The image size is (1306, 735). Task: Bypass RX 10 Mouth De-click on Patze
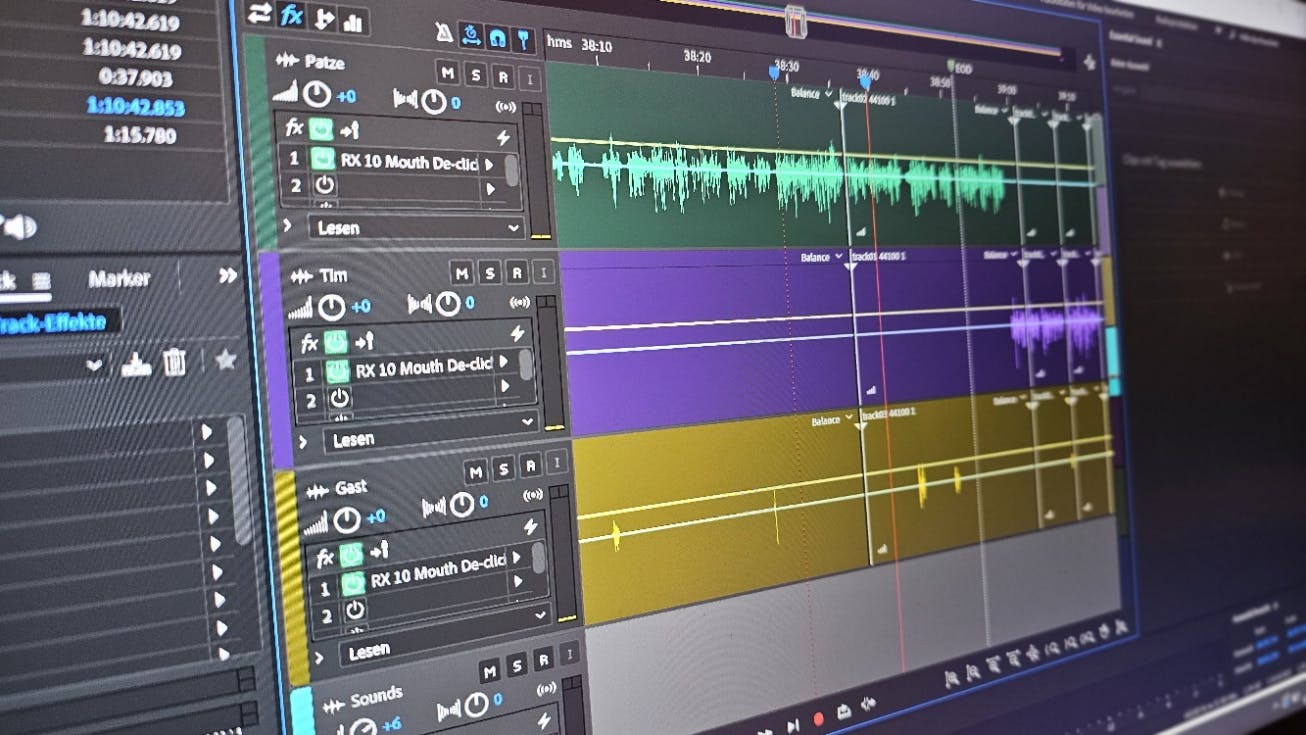pyautogui.click(x=321, y=158)
